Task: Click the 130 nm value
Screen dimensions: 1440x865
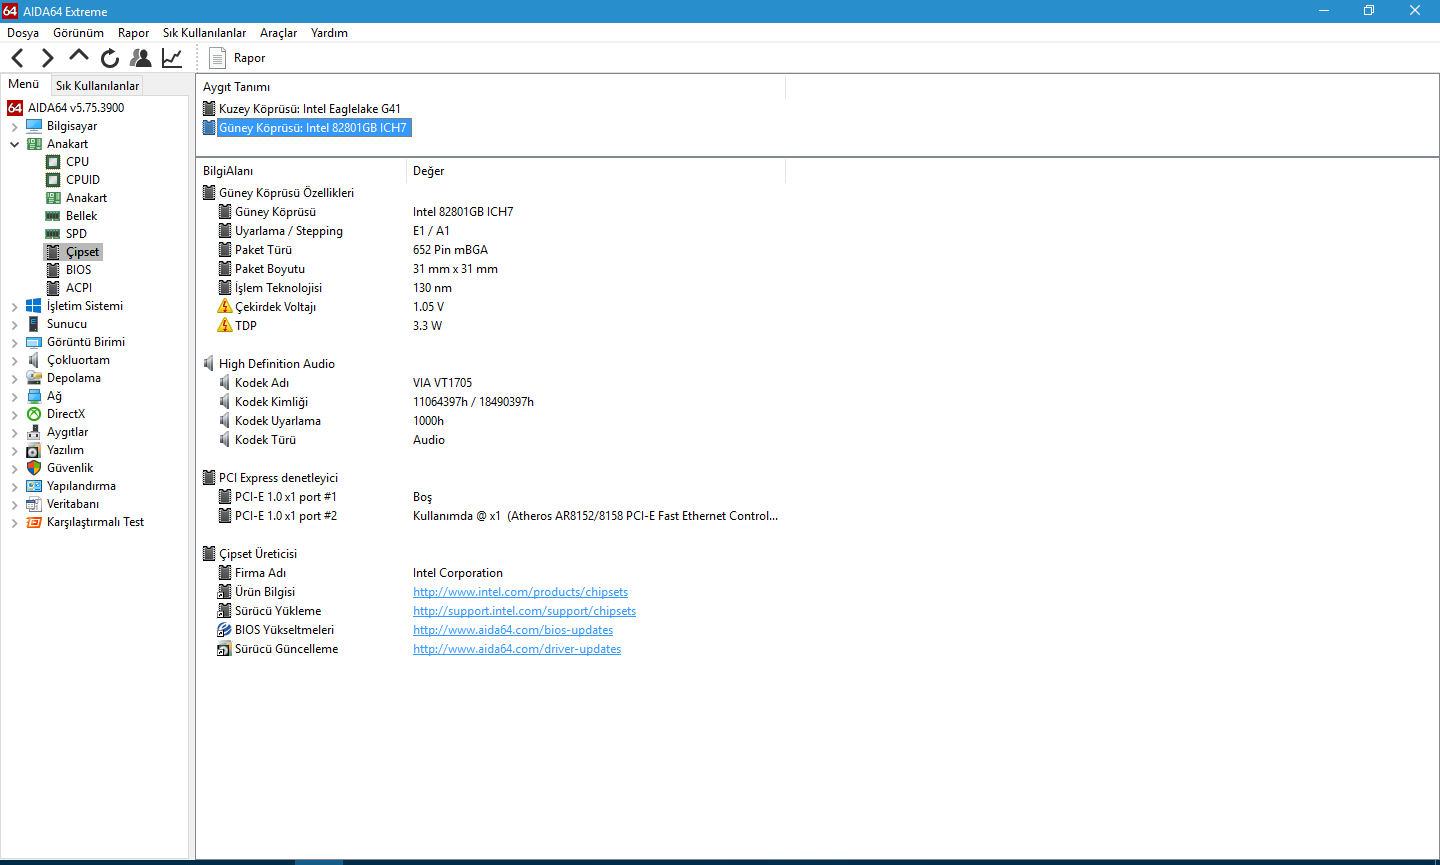Action: 432,288
